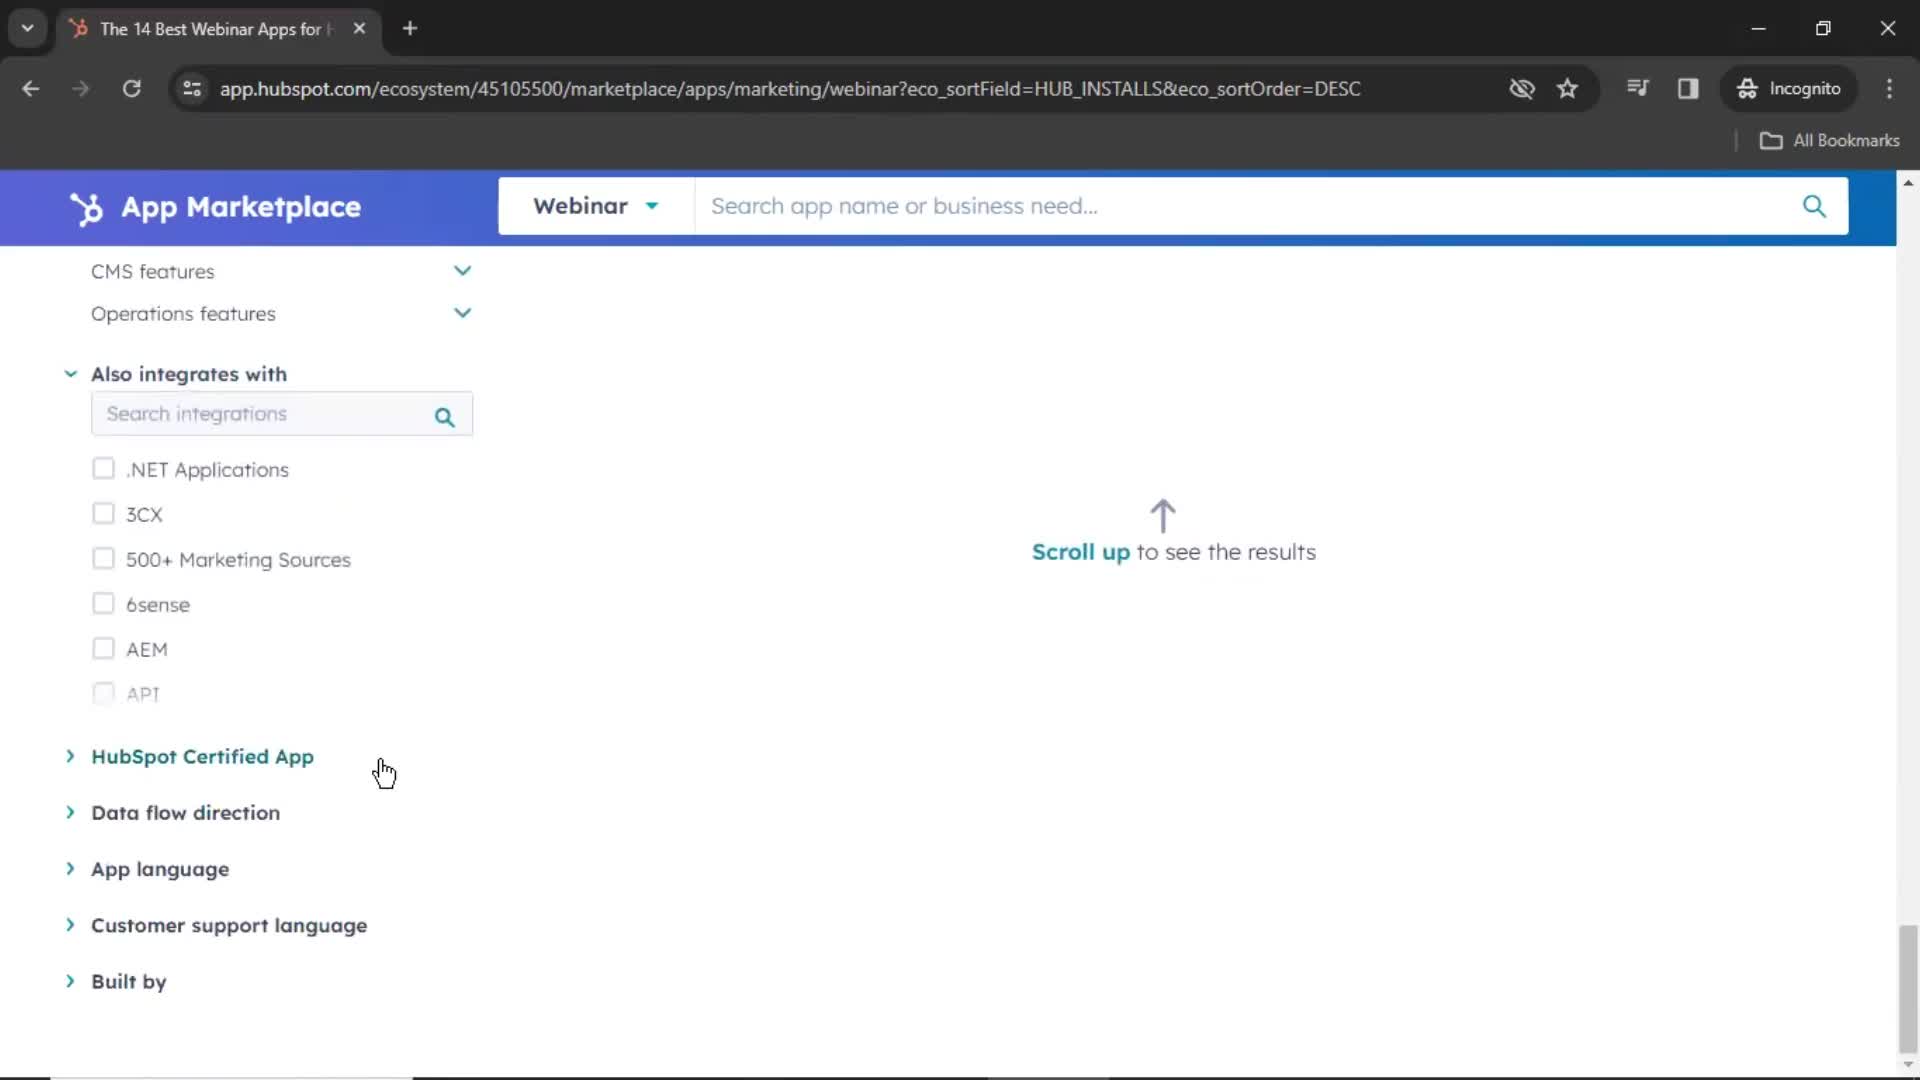This screenshot has height=1080, width=1920.
Task: Click the bookmark star icon in address bar
Action: (1568, 88)
